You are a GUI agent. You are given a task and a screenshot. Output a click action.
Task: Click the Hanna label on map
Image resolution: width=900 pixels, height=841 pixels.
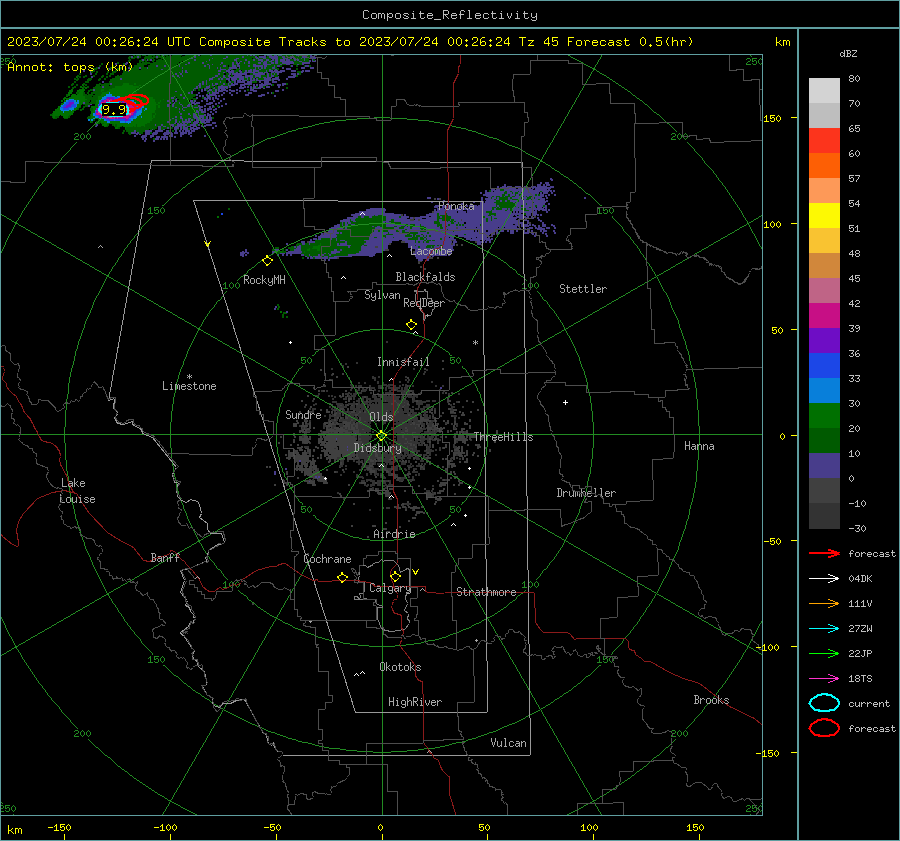point(699,446)
